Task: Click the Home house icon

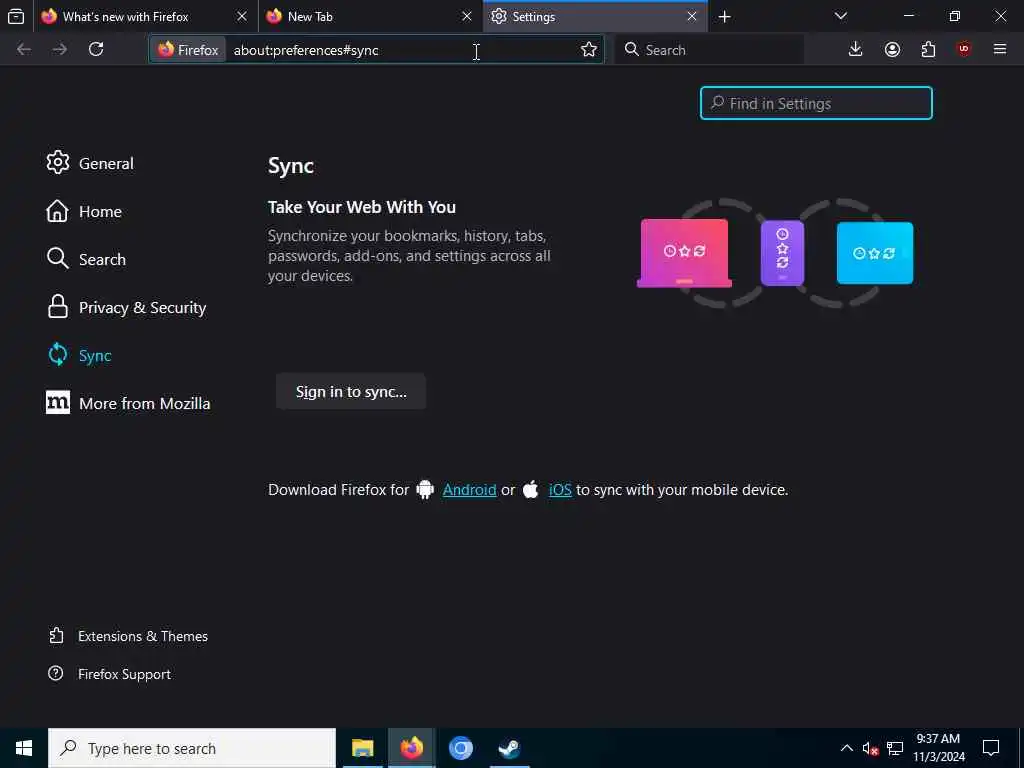Action: [57, 211]
